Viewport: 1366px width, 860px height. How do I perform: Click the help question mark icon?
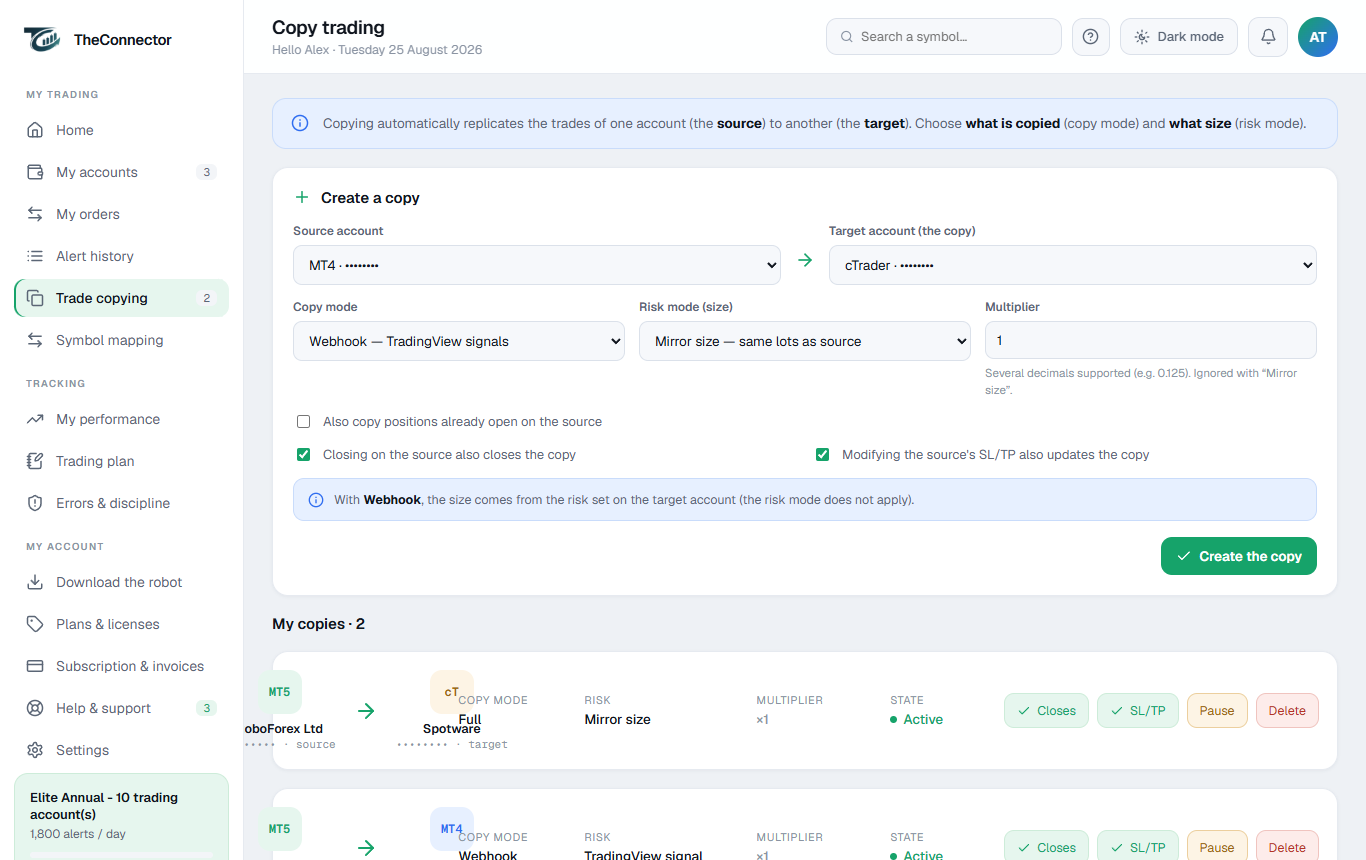[1091, 37]
